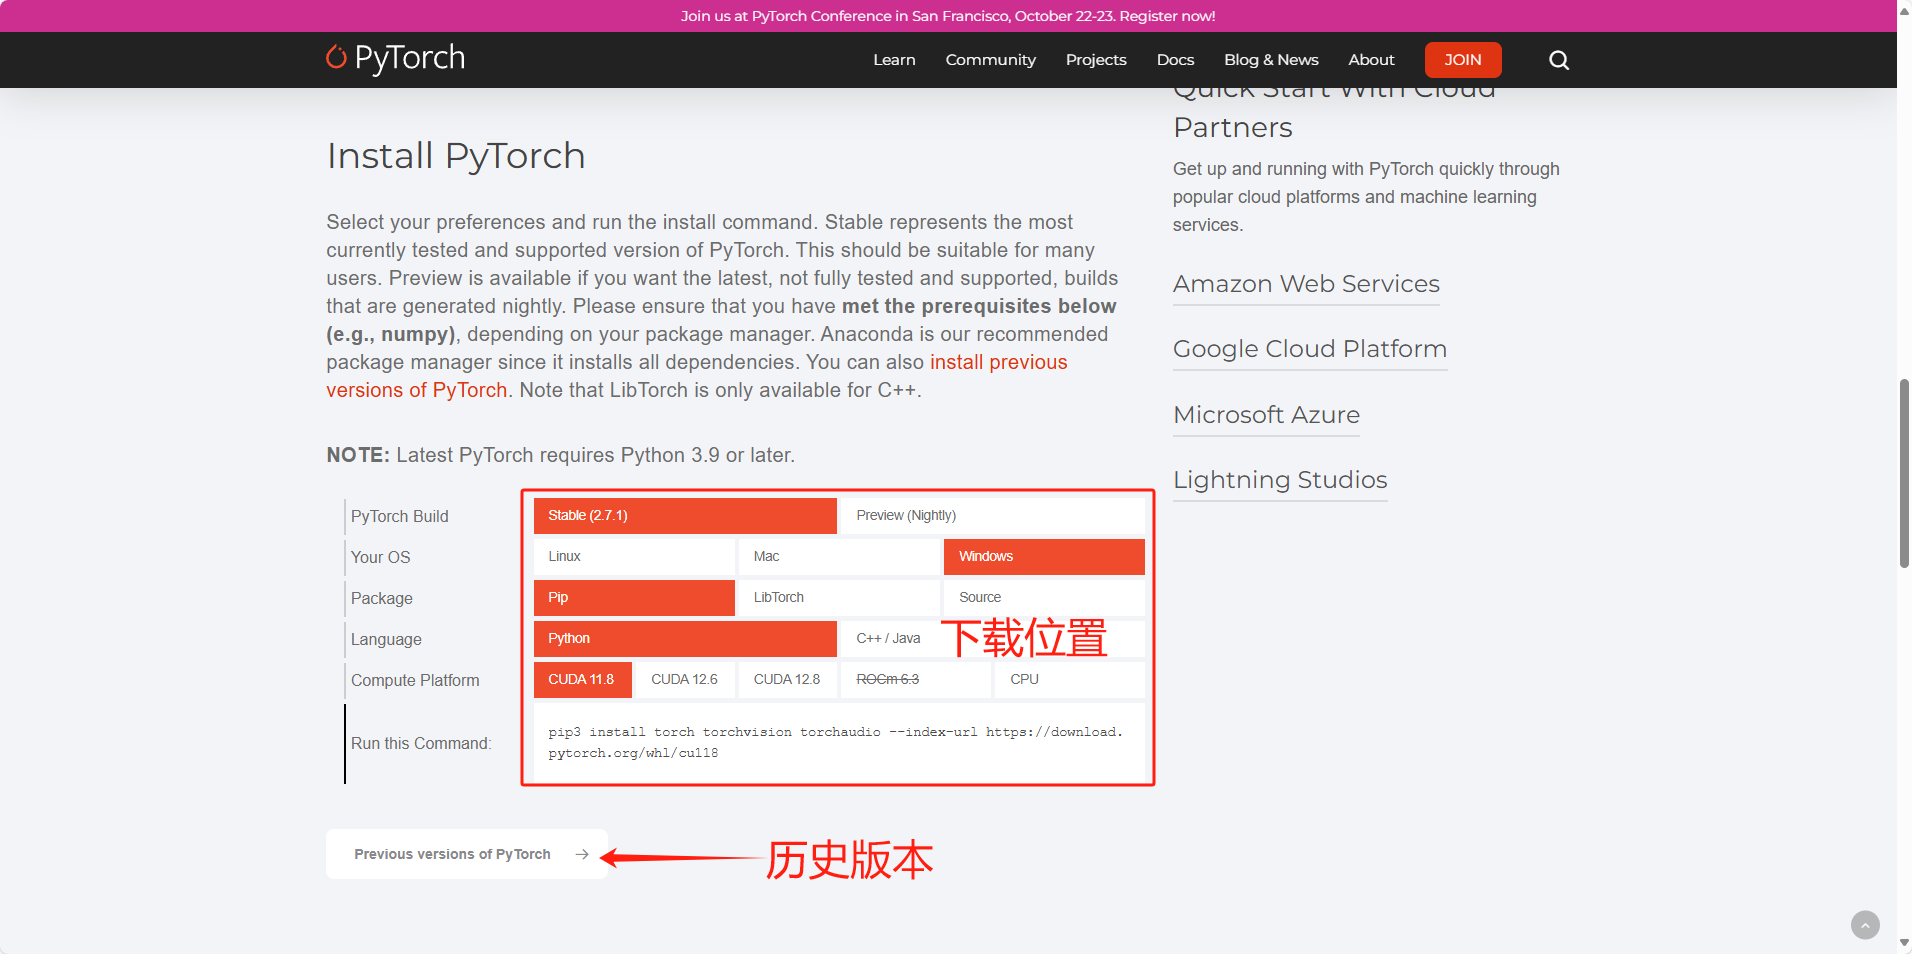This screenshot has width=1912, height=954.
Task: Follow the install previous versions of PyTorch link
Action: pos(697,376)
